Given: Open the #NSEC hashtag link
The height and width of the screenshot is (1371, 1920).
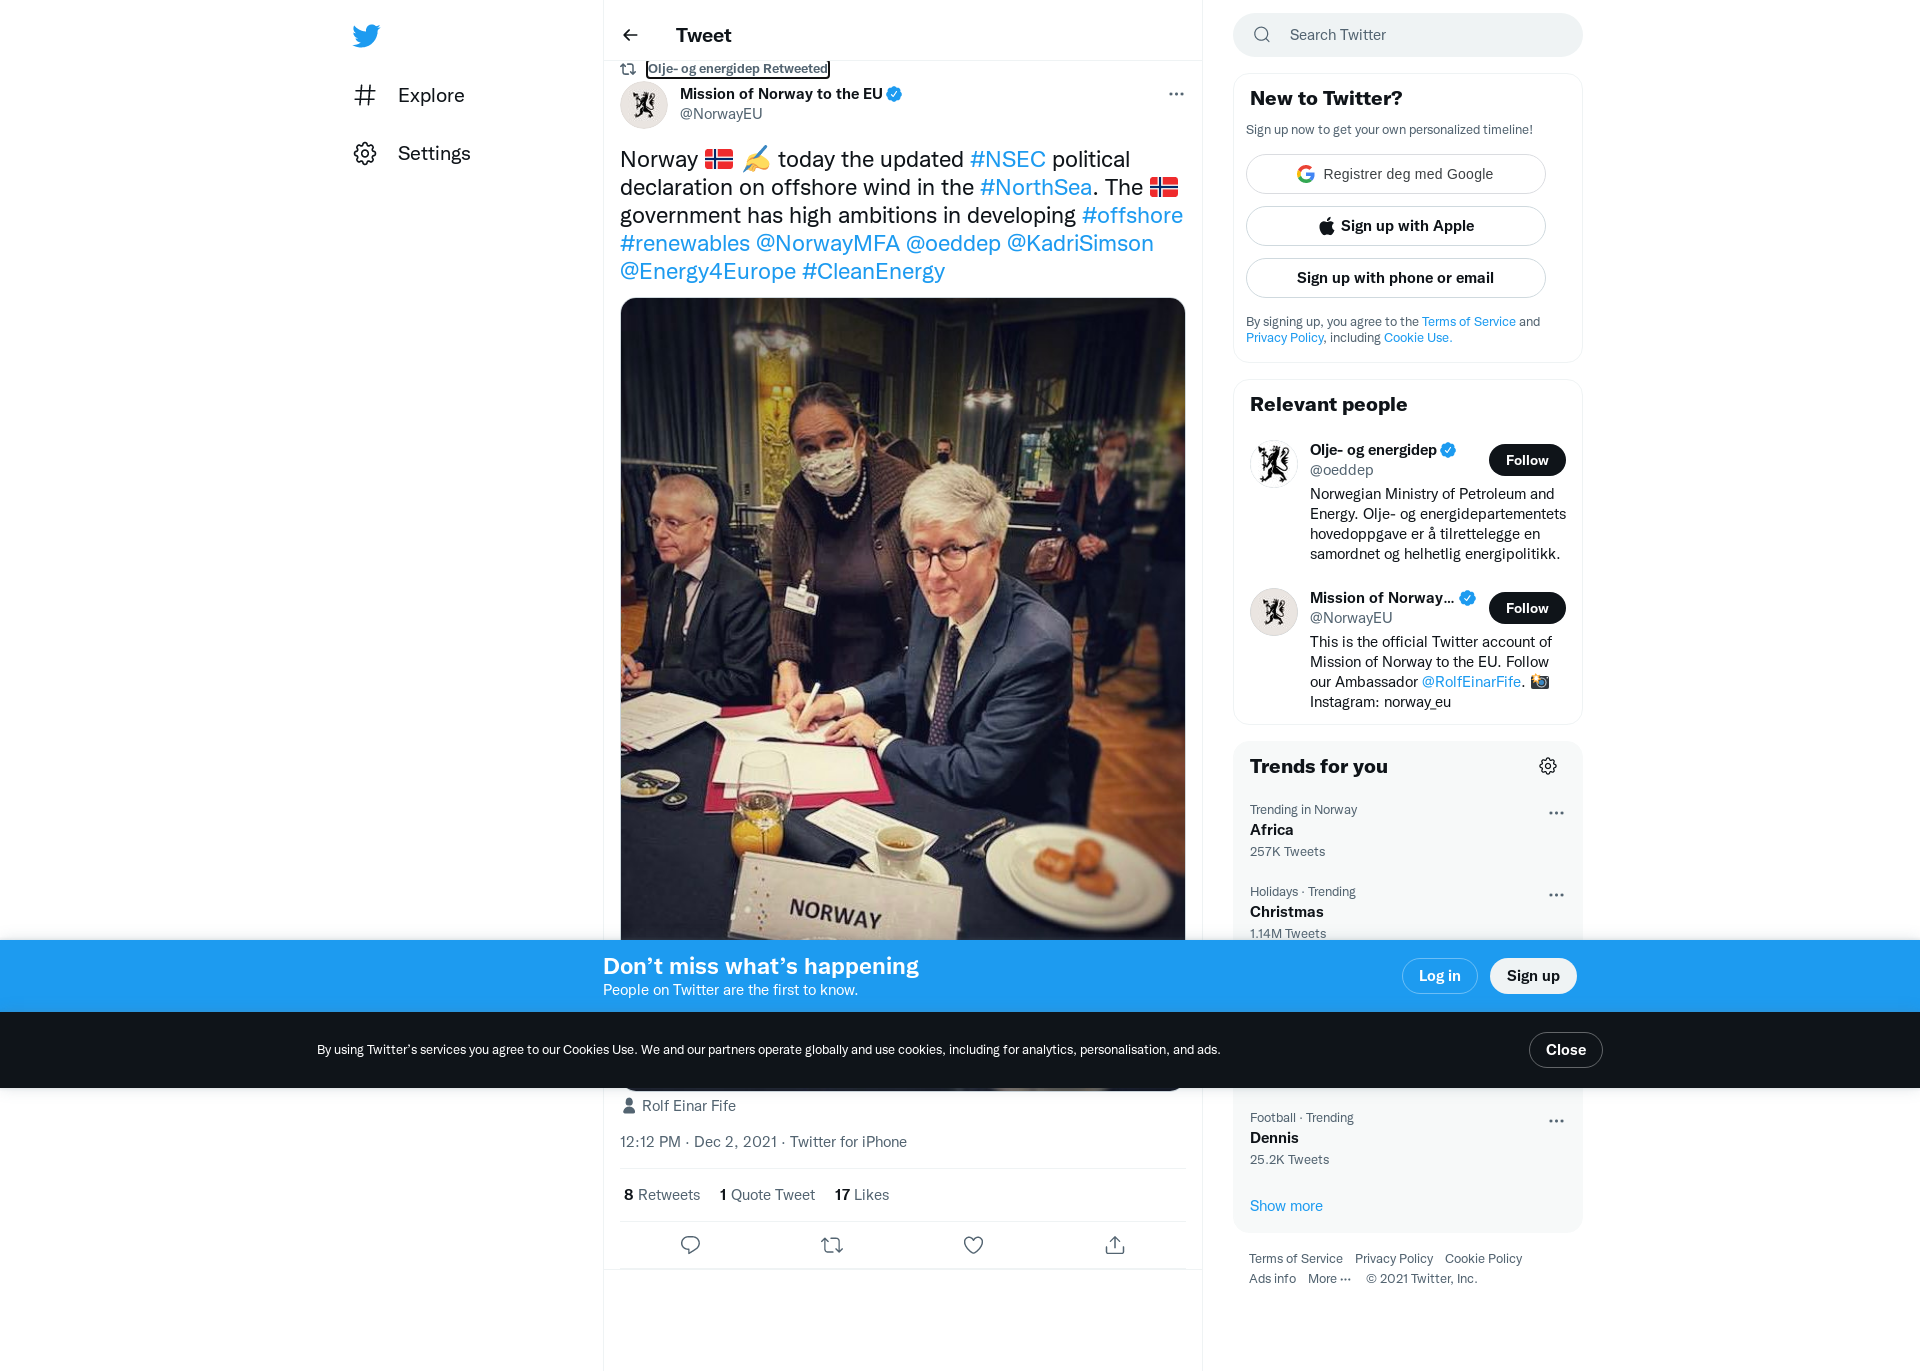Looking at the screenshot, I should pyautogui.click(x=1007, y=159).
